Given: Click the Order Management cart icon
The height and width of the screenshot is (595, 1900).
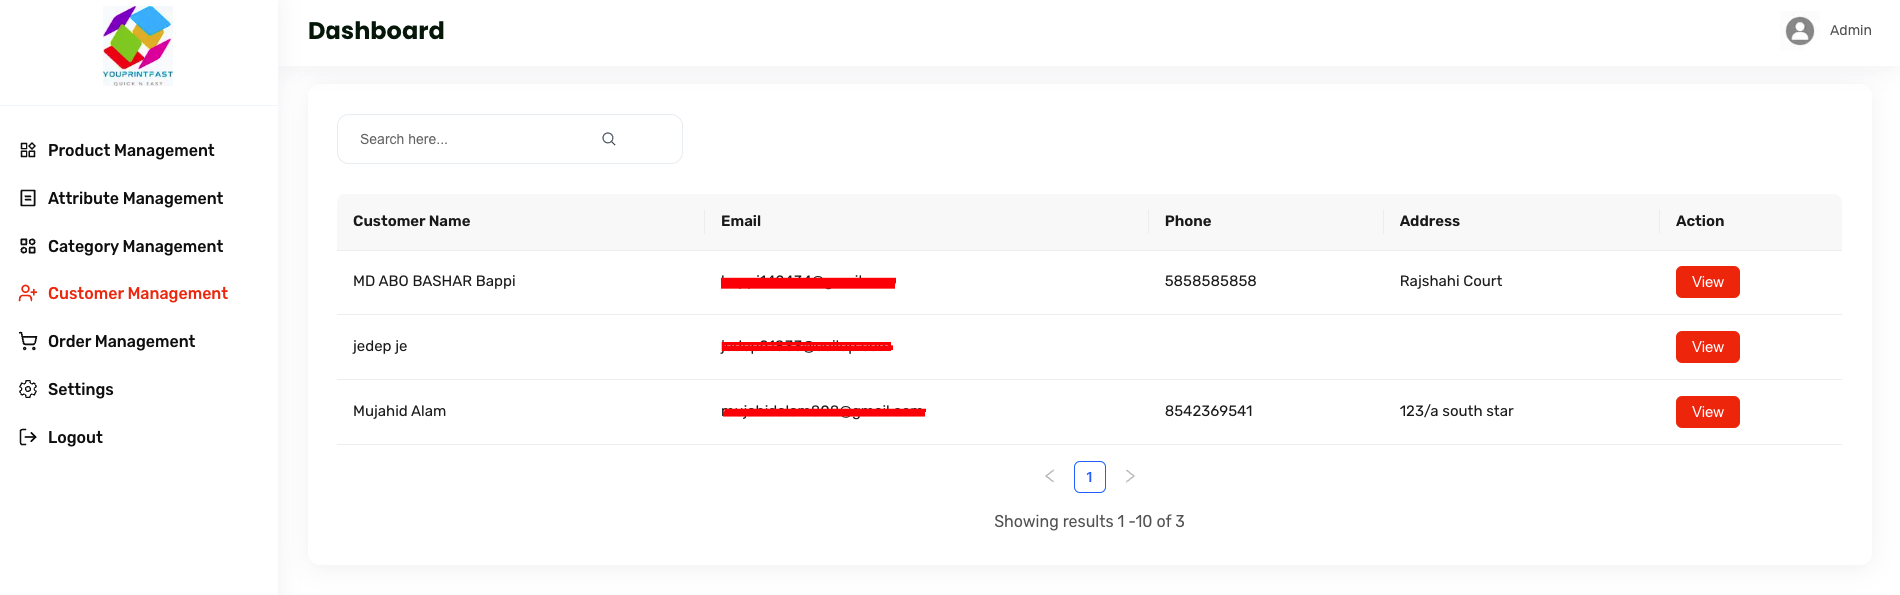Looking at the screenshot, I should (28, 341).
